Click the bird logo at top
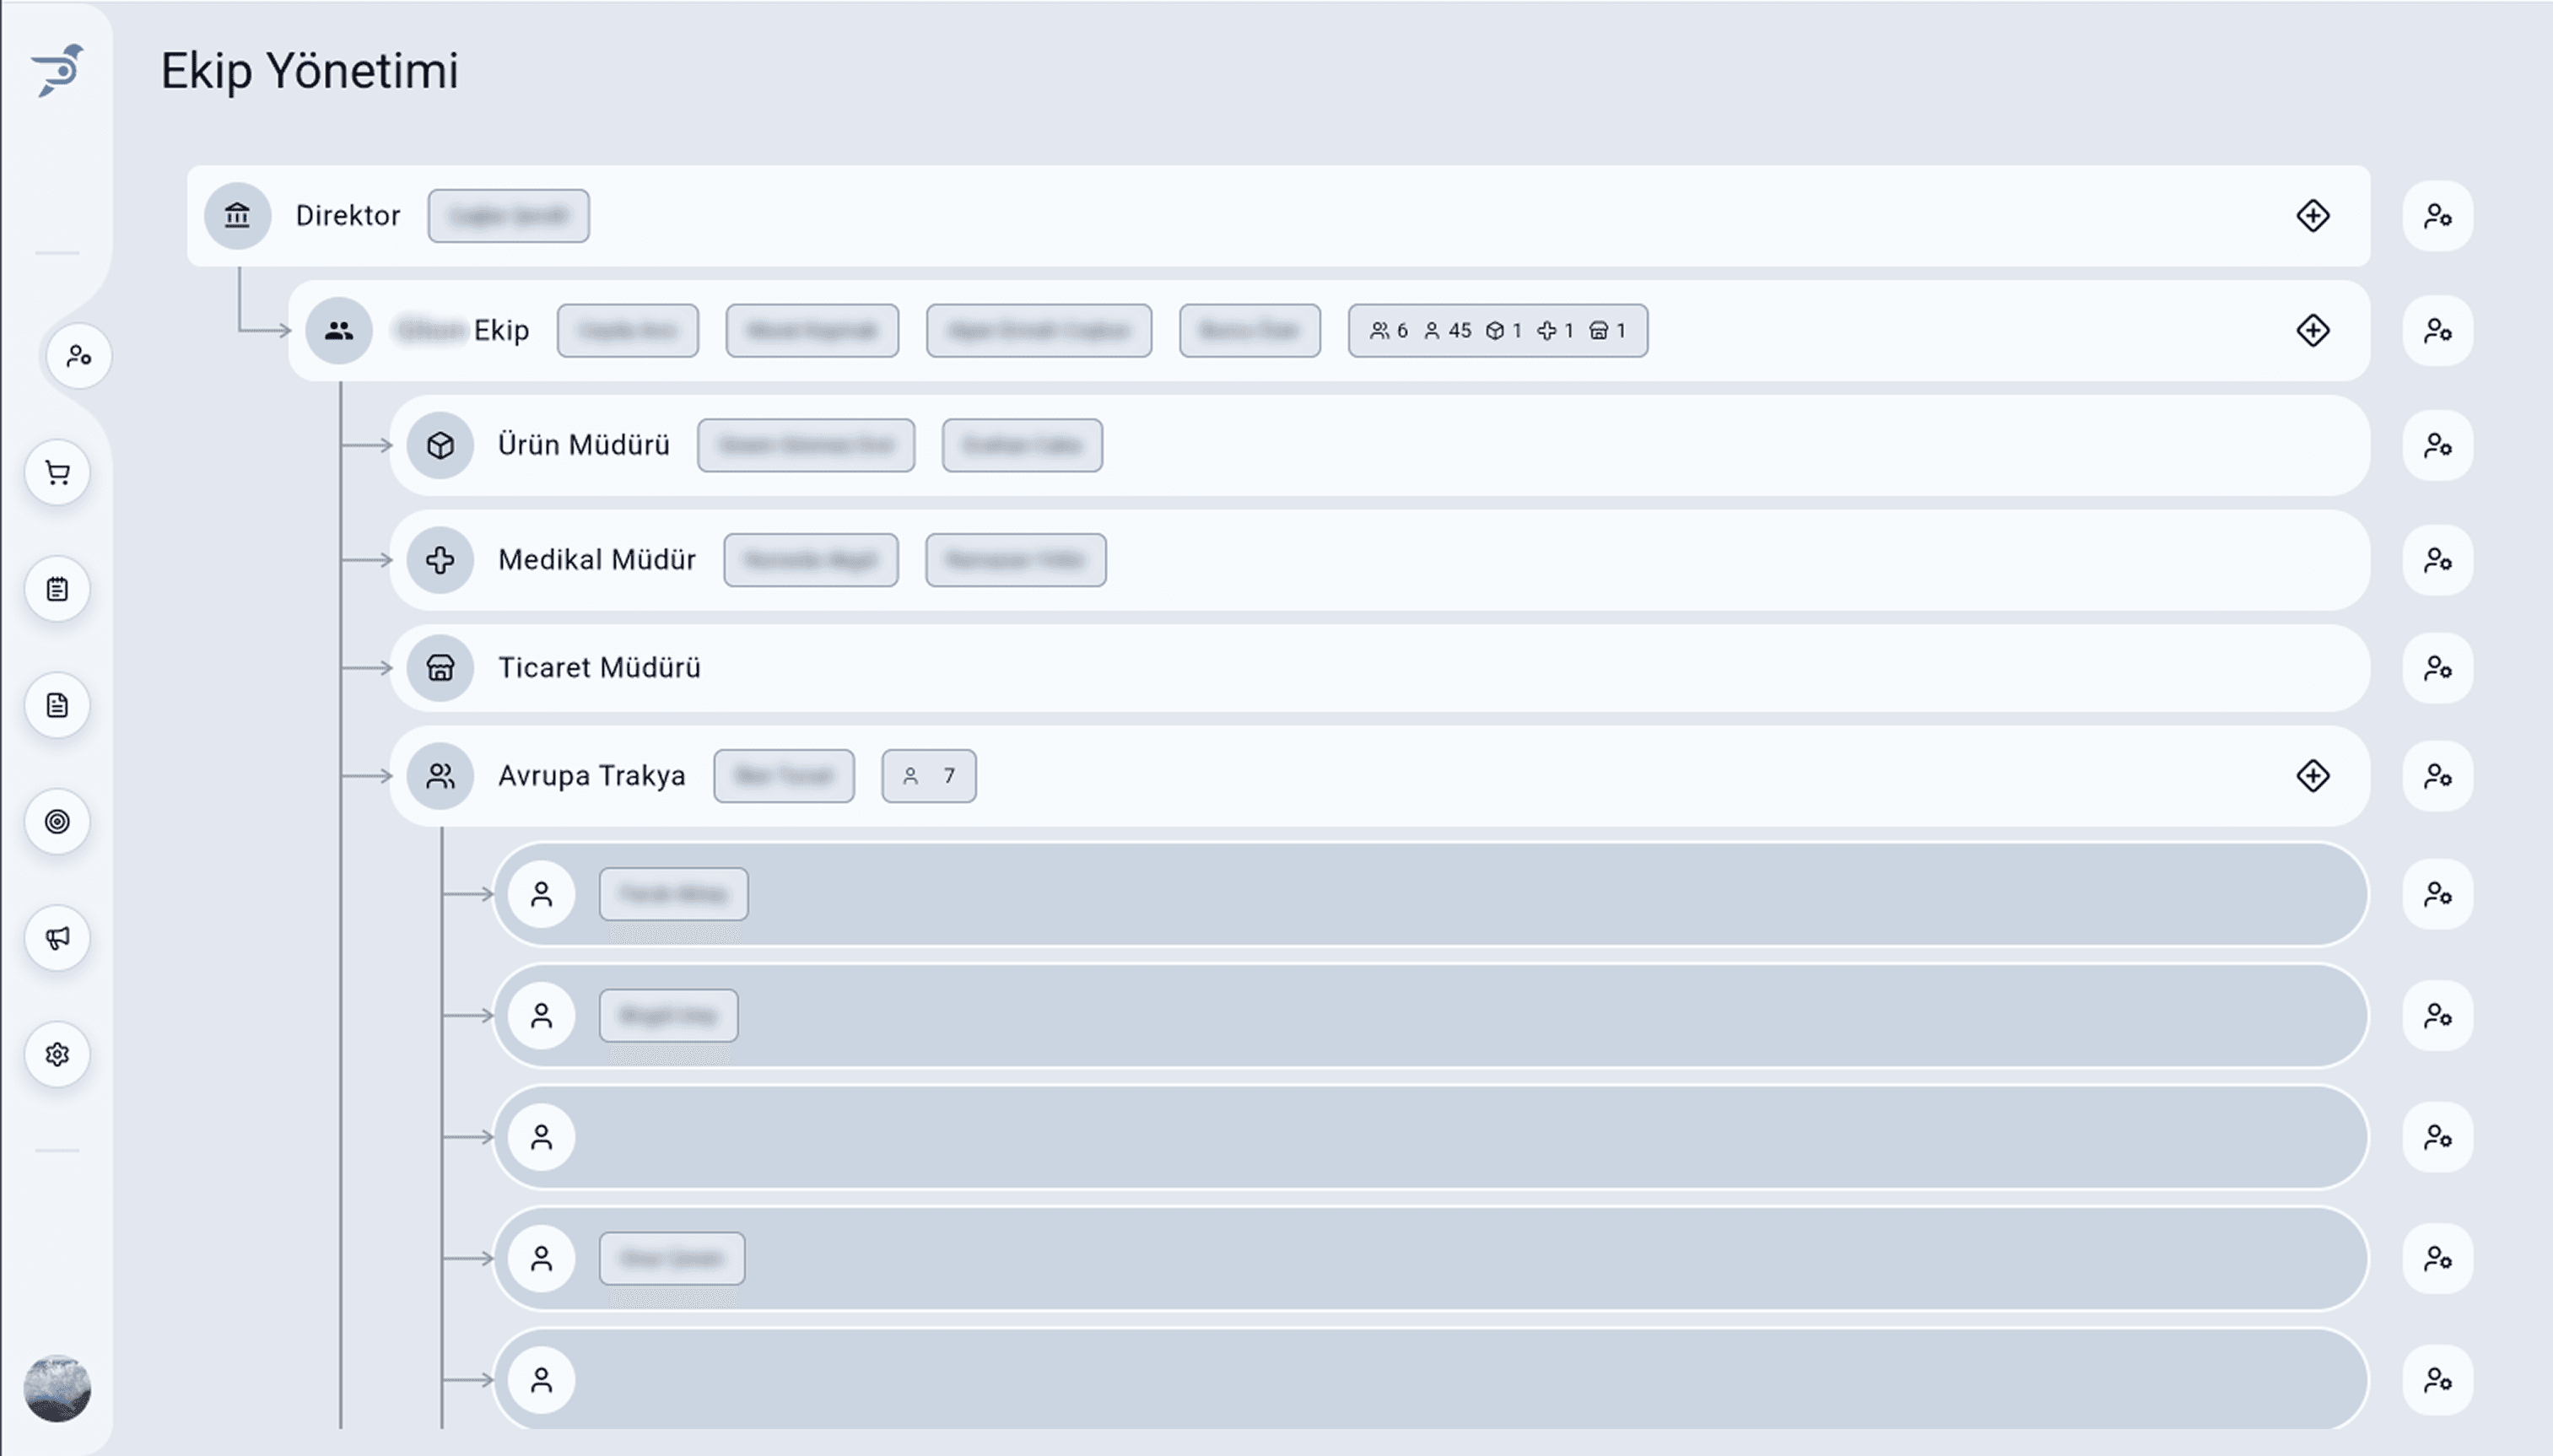Image resolution: width=2553 pixels, height=1456 pixels. click(58, 70)
